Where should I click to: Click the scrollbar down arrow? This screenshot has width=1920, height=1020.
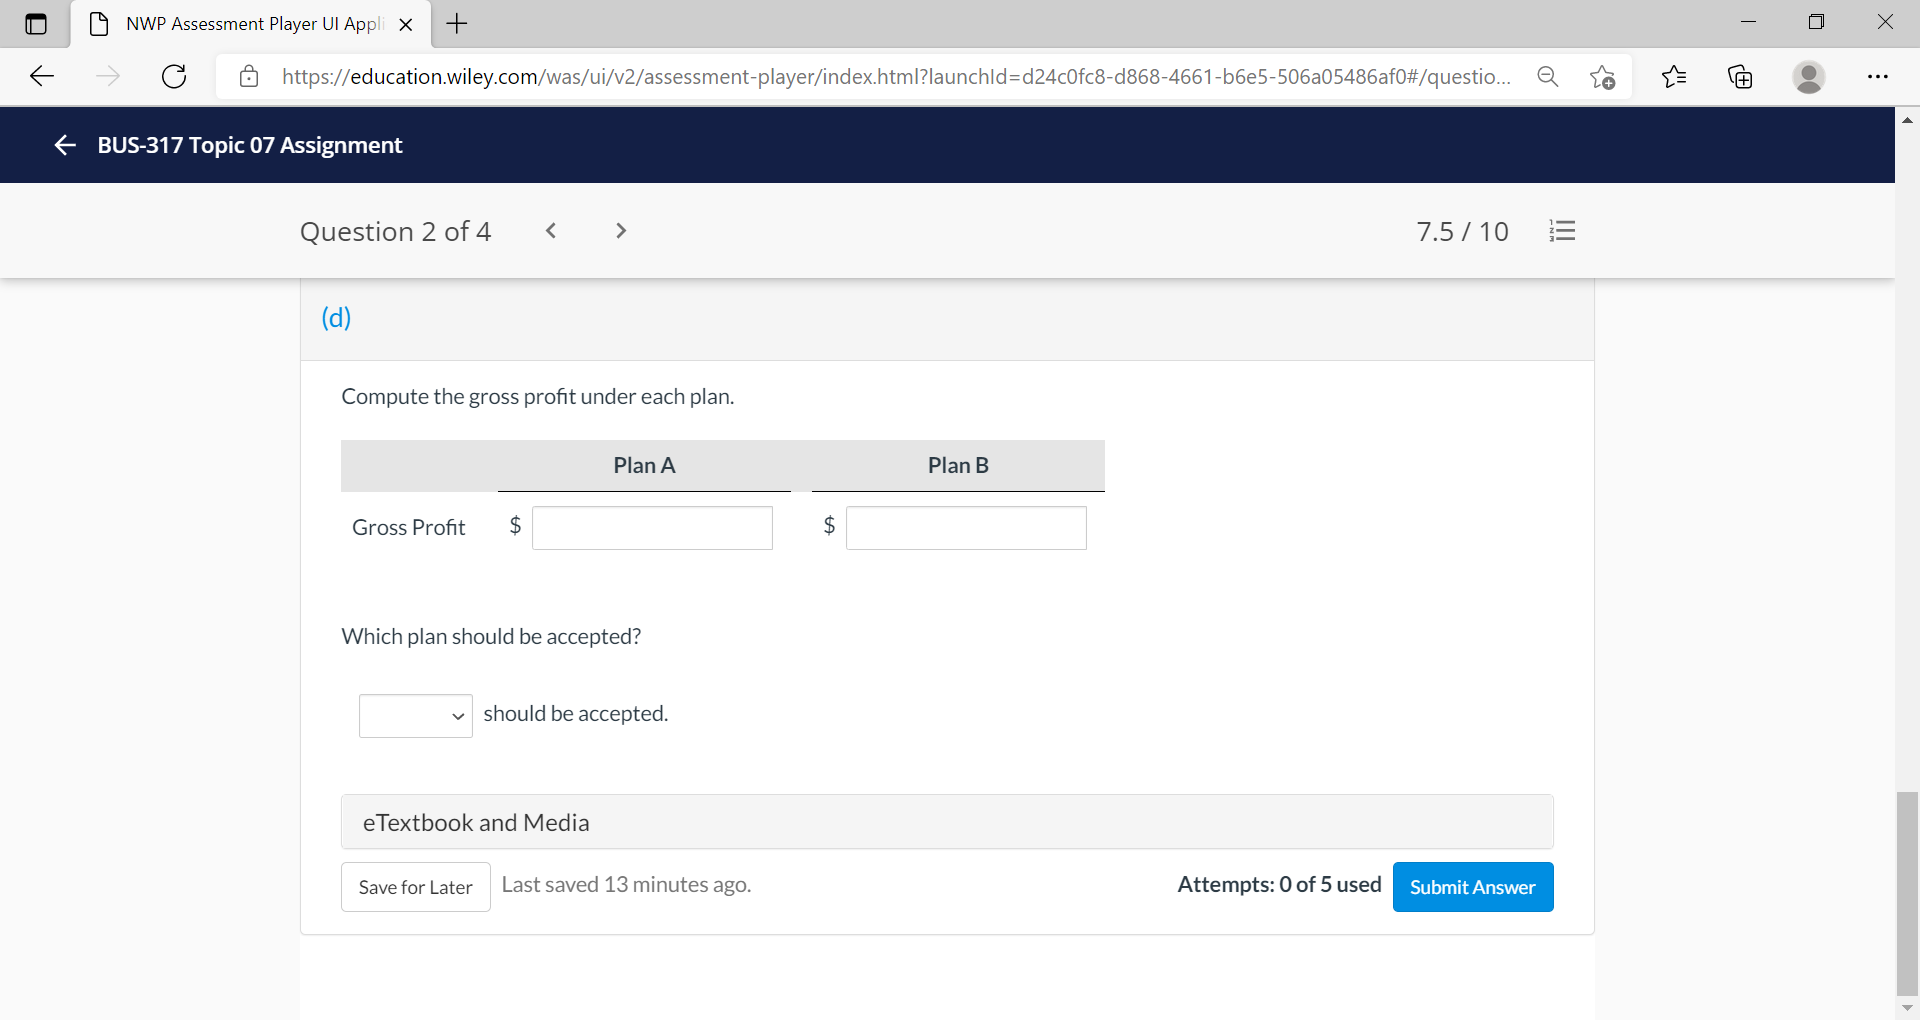[x=1907, y=1008]
